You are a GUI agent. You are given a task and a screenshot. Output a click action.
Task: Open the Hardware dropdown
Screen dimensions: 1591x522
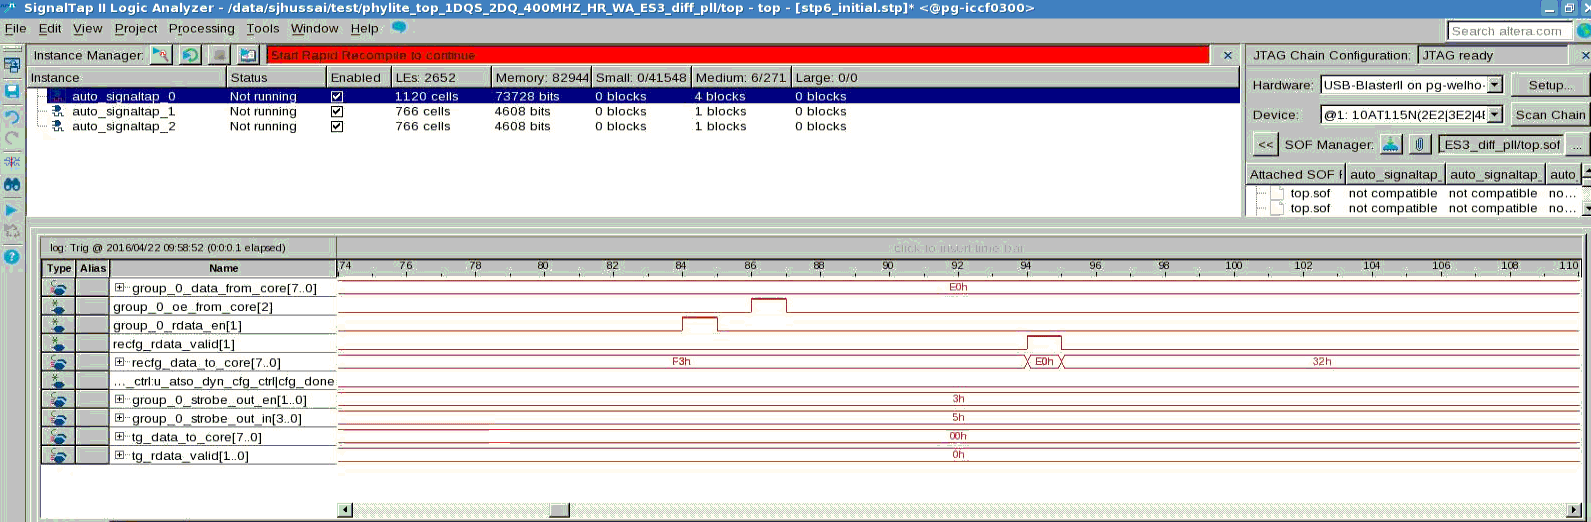click(1494, 85)
